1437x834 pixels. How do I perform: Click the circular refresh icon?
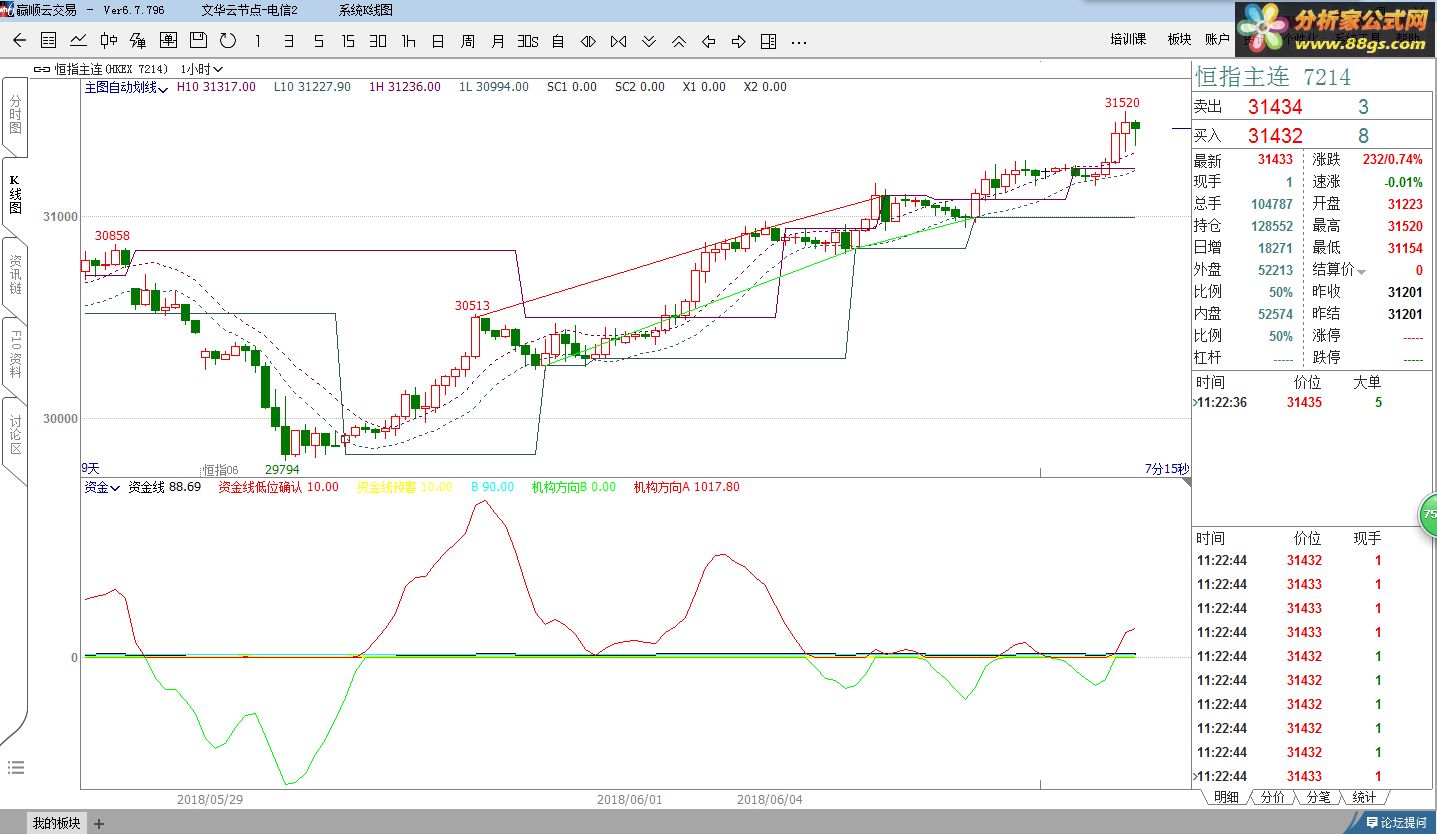pyautogui.click(x=228, y=41)
